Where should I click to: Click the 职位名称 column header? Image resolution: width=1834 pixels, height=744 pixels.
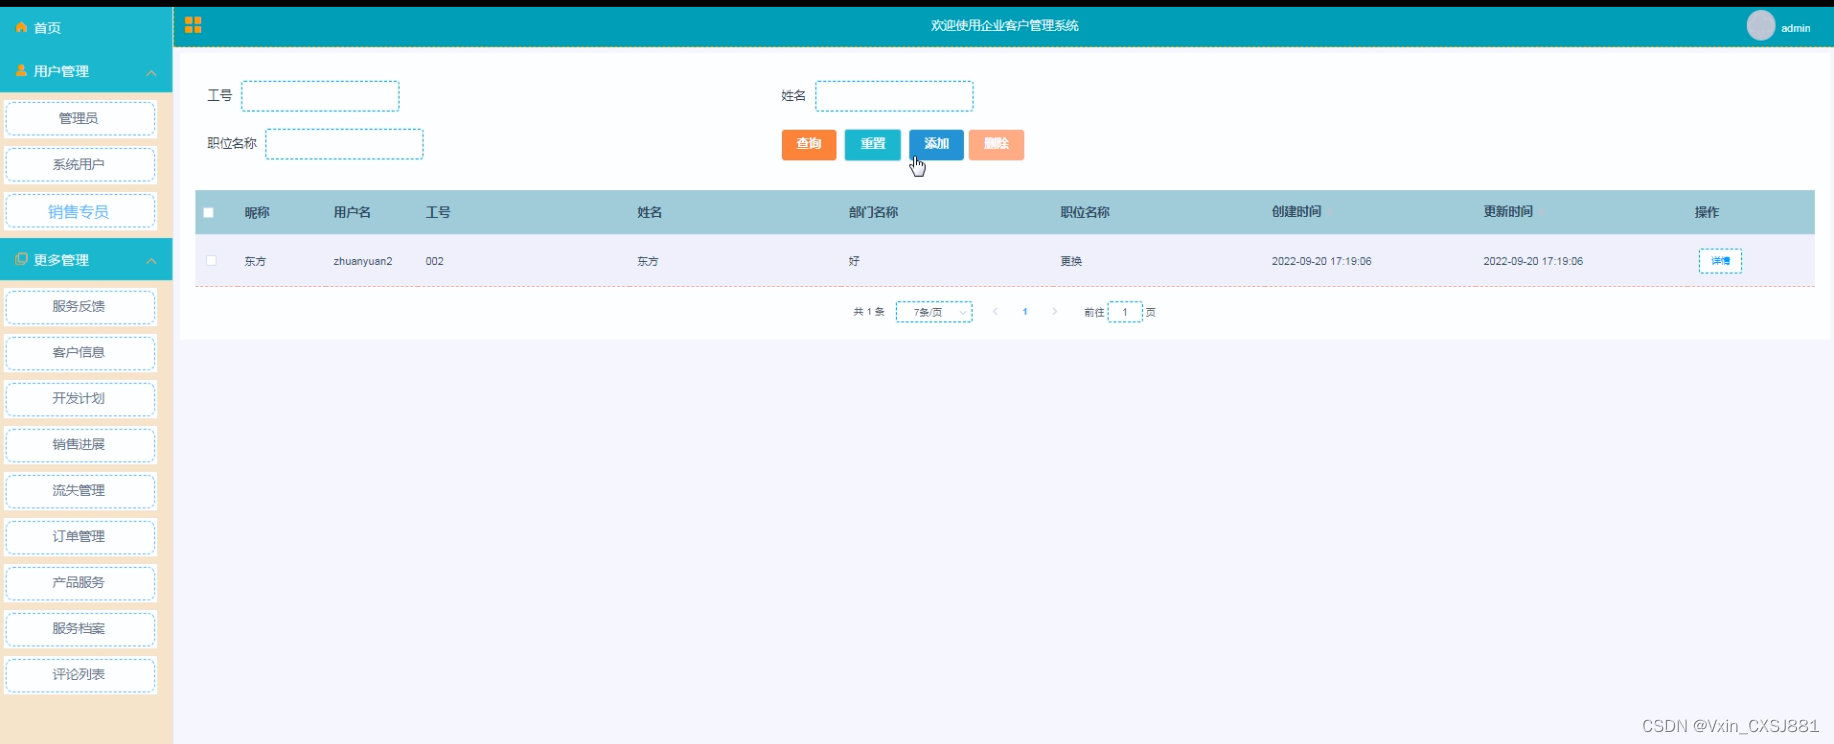[x=1085, y=212]
